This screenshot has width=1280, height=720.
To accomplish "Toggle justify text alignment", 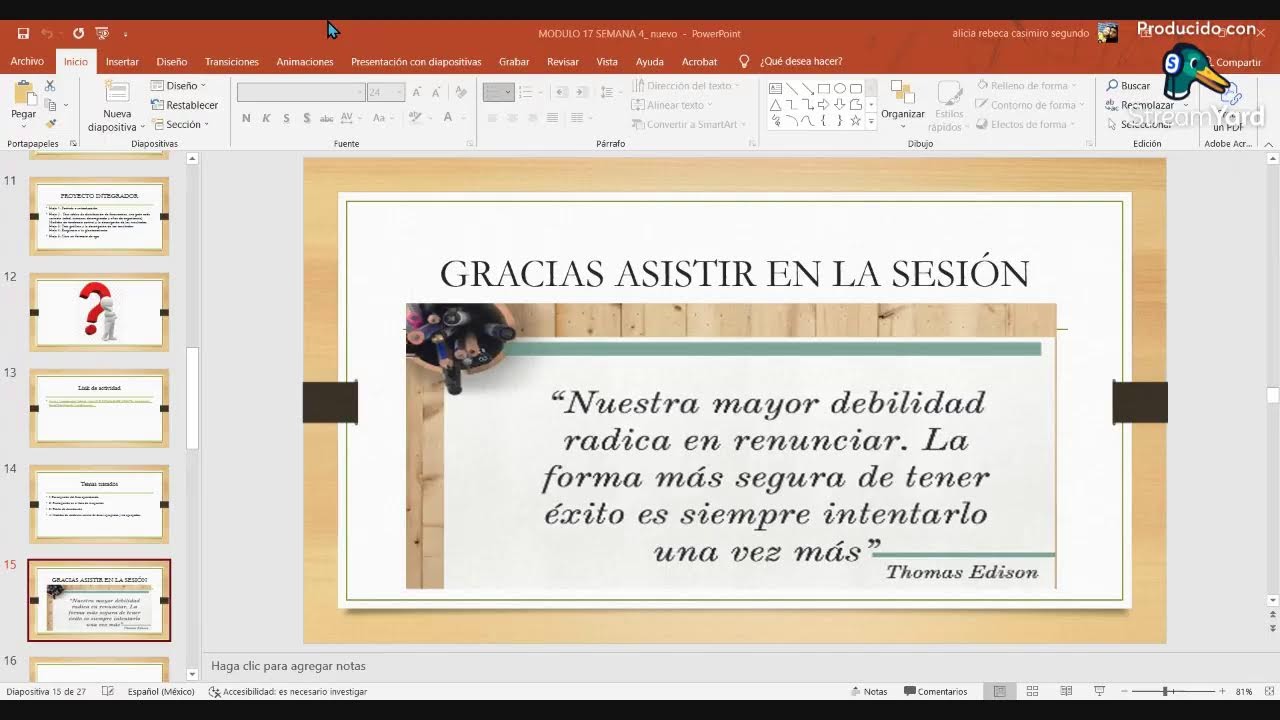I will click(x=552, y=118).
